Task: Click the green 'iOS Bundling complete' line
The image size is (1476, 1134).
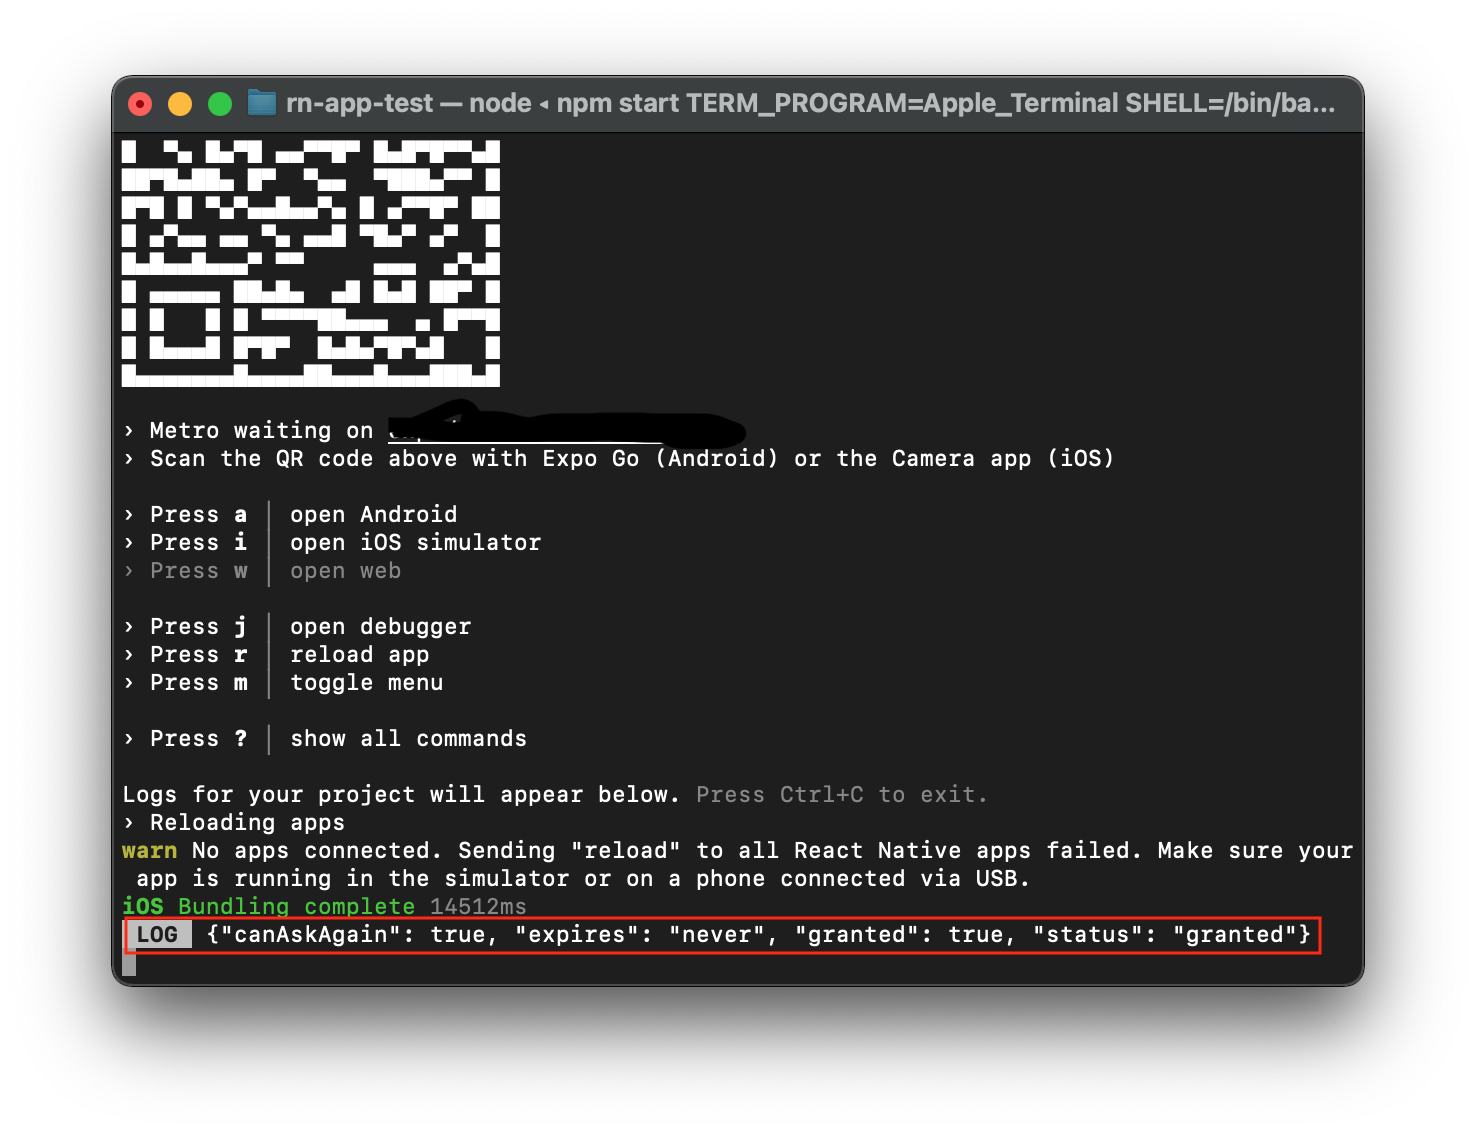Action: click(x=268, y=906)
